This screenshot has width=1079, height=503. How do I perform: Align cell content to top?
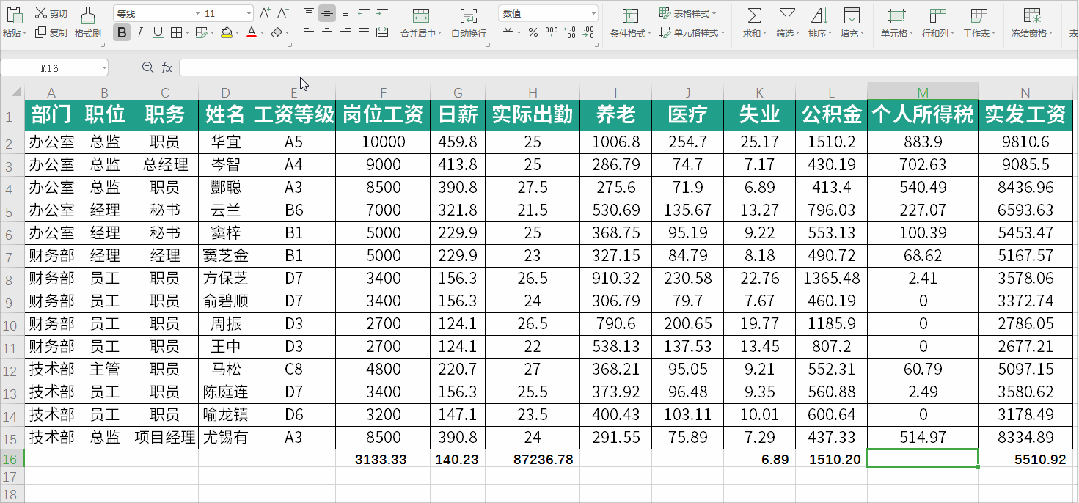(309, 13)
